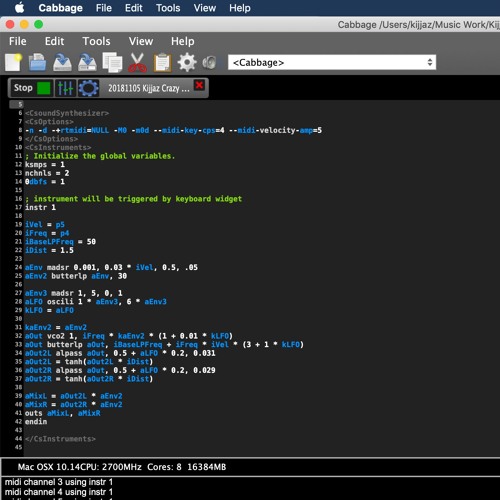Click the line 'ksmps = 1'
Image resolution: width=500 pixels, height=500 pixels.
click(45, 164)
